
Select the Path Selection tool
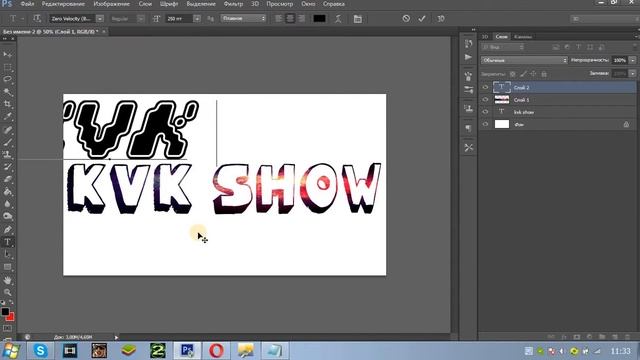[7, 254]
